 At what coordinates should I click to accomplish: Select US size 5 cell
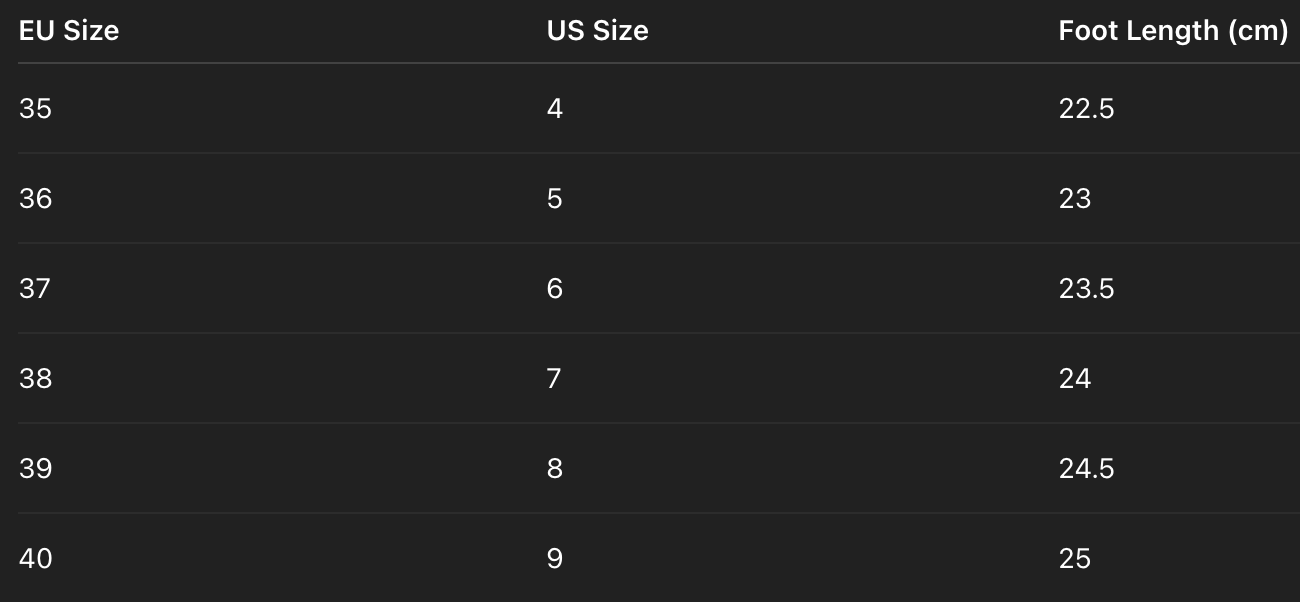pos(555,198)
